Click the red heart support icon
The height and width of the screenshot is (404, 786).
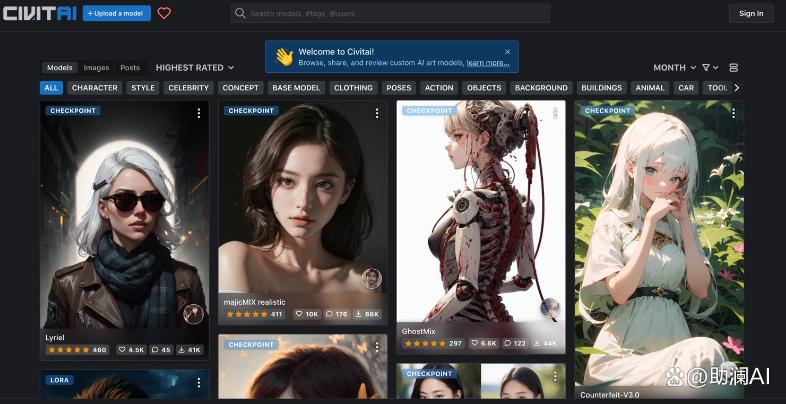point(164,14)
